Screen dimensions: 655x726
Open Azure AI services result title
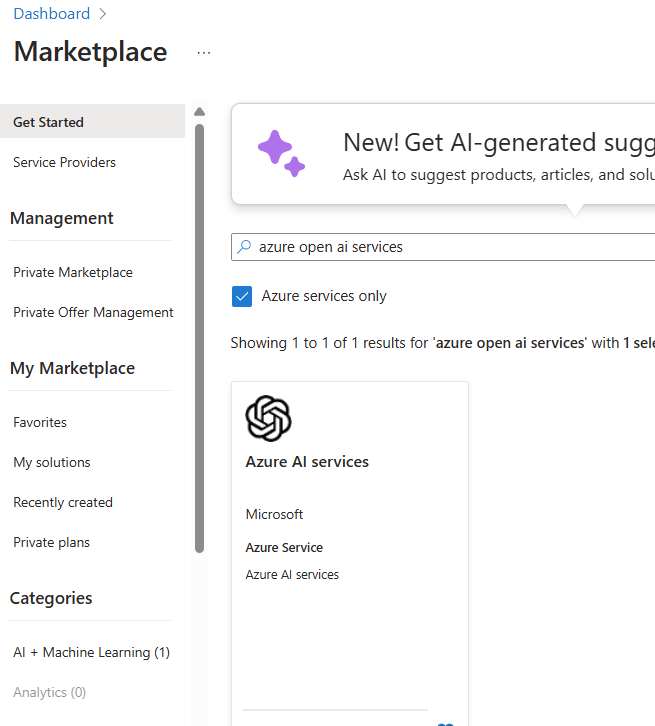click(307, 462)
